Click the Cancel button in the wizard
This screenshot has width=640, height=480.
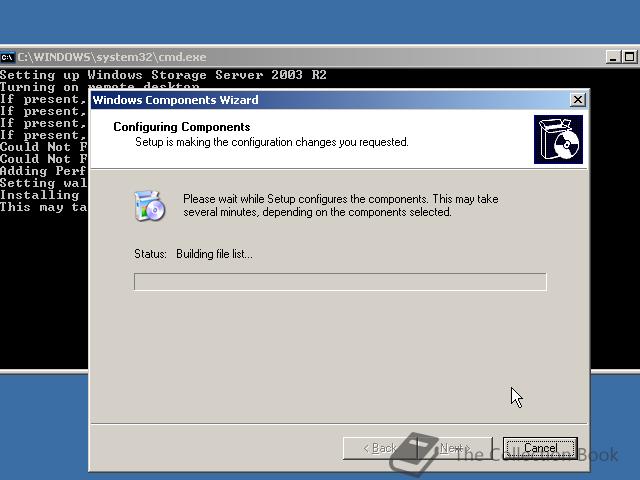540,448
